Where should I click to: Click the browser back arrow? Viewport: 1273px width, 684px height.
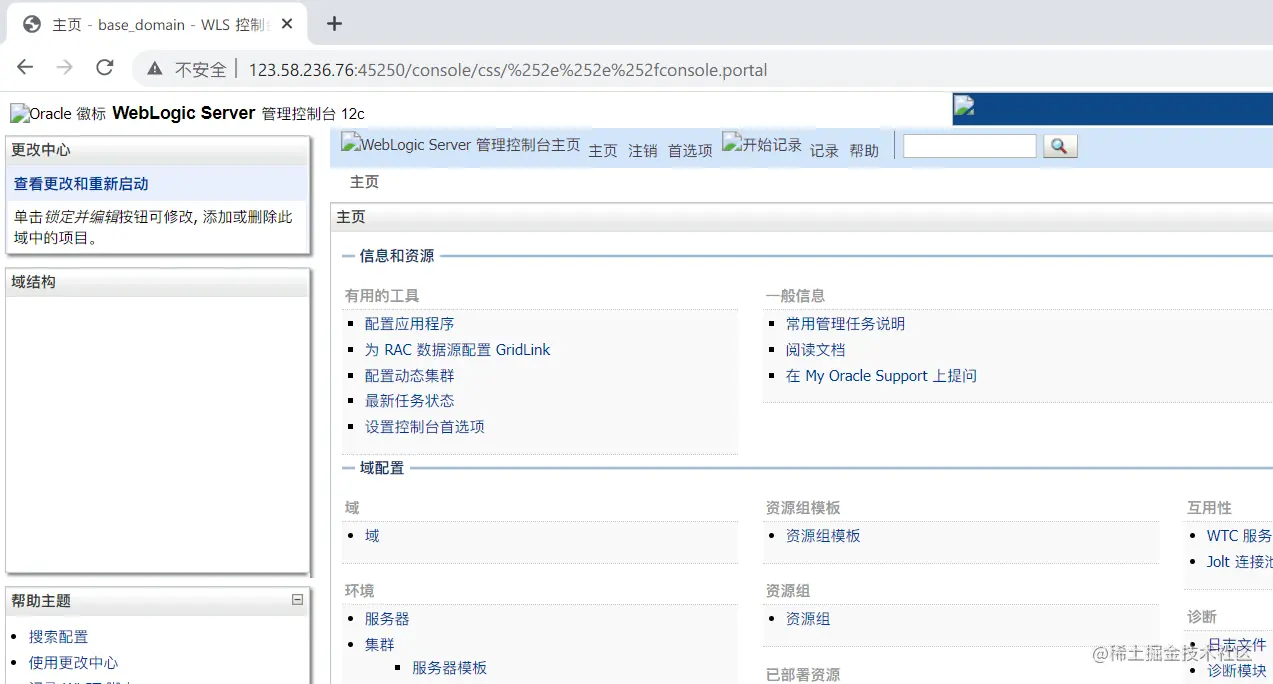click(x=25, y=68)
